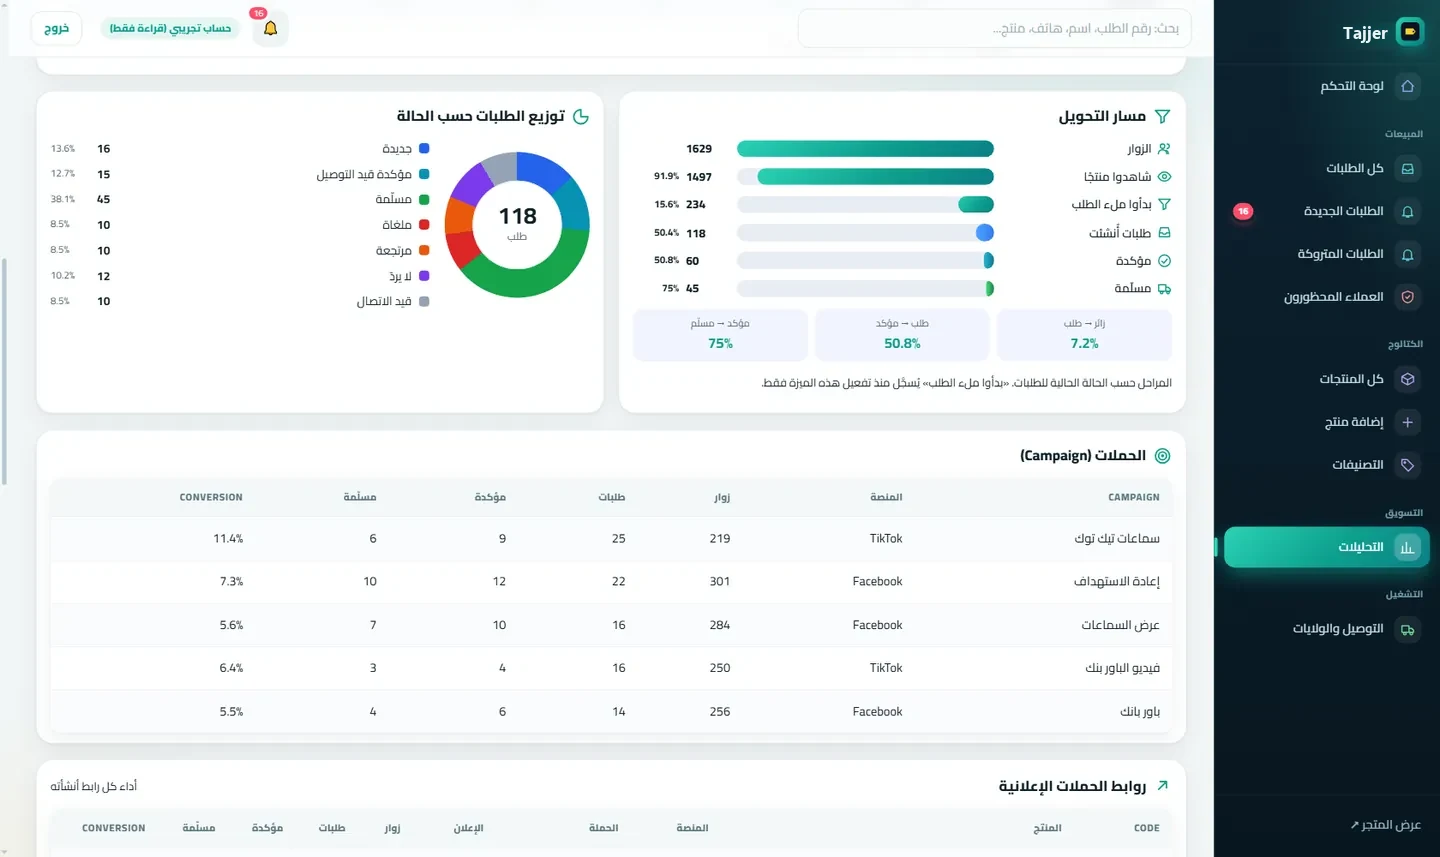
Task: Open the notifications bell in the top bar
Action: (x=270, y=28)
